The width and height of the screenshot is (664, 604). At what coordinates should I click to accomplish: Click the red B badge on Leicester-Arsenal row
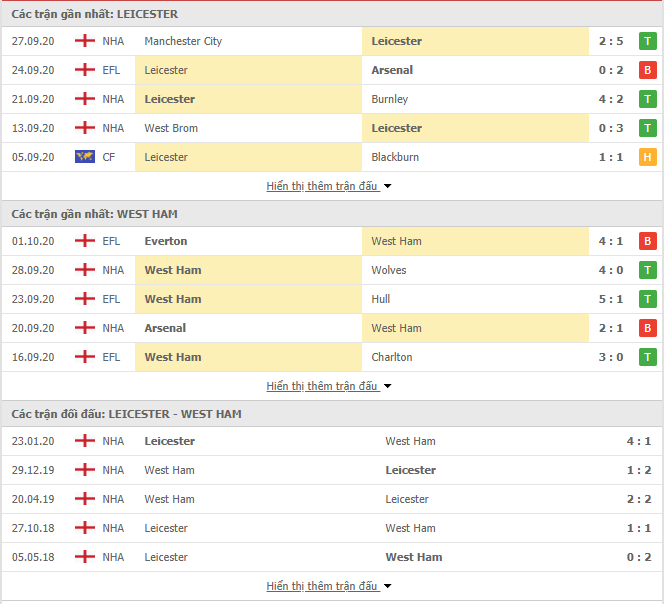click(x=647, y=70)
